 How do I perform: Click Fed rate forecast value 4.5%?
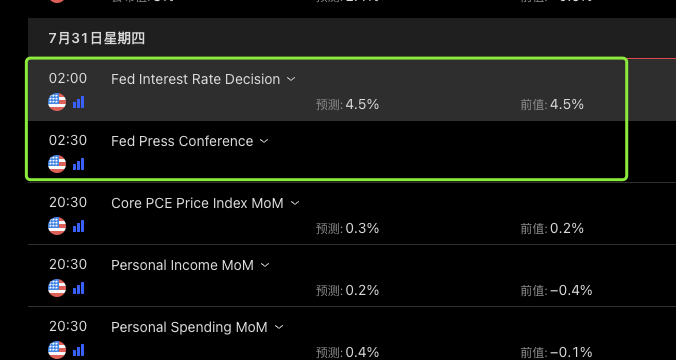362,104
